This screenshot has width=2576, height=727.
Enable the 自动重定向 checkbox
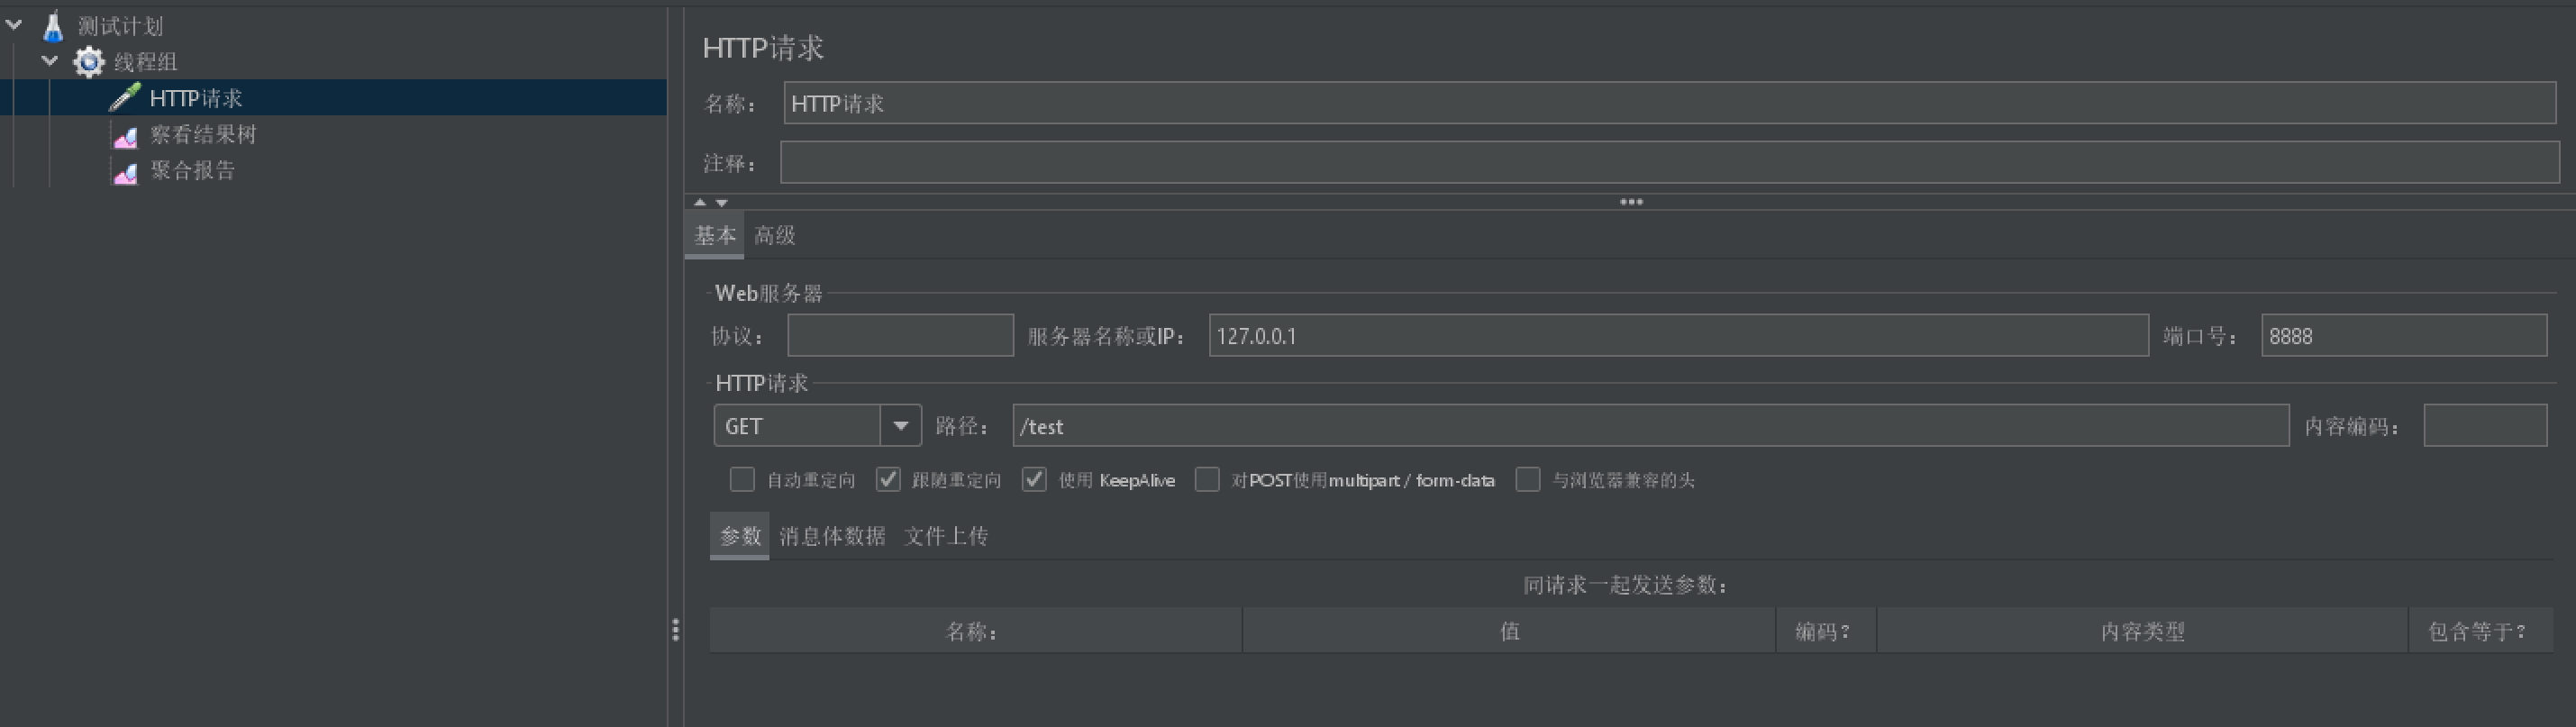click(742, 479)
